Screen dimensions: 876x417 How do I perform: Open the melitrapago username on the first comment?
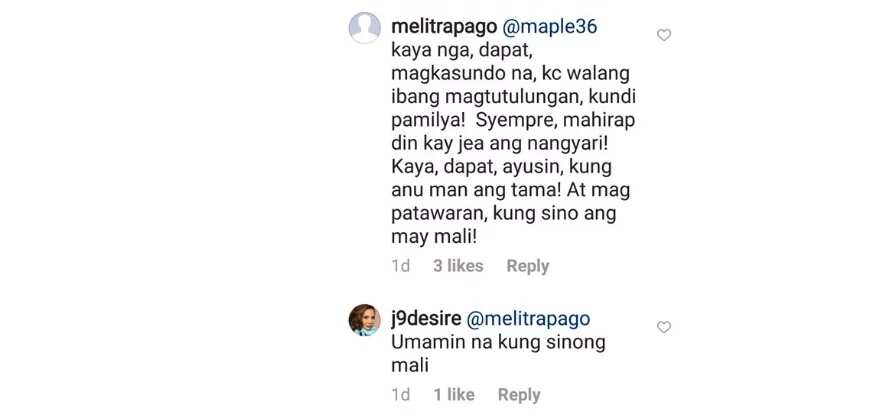coord(444,27)
